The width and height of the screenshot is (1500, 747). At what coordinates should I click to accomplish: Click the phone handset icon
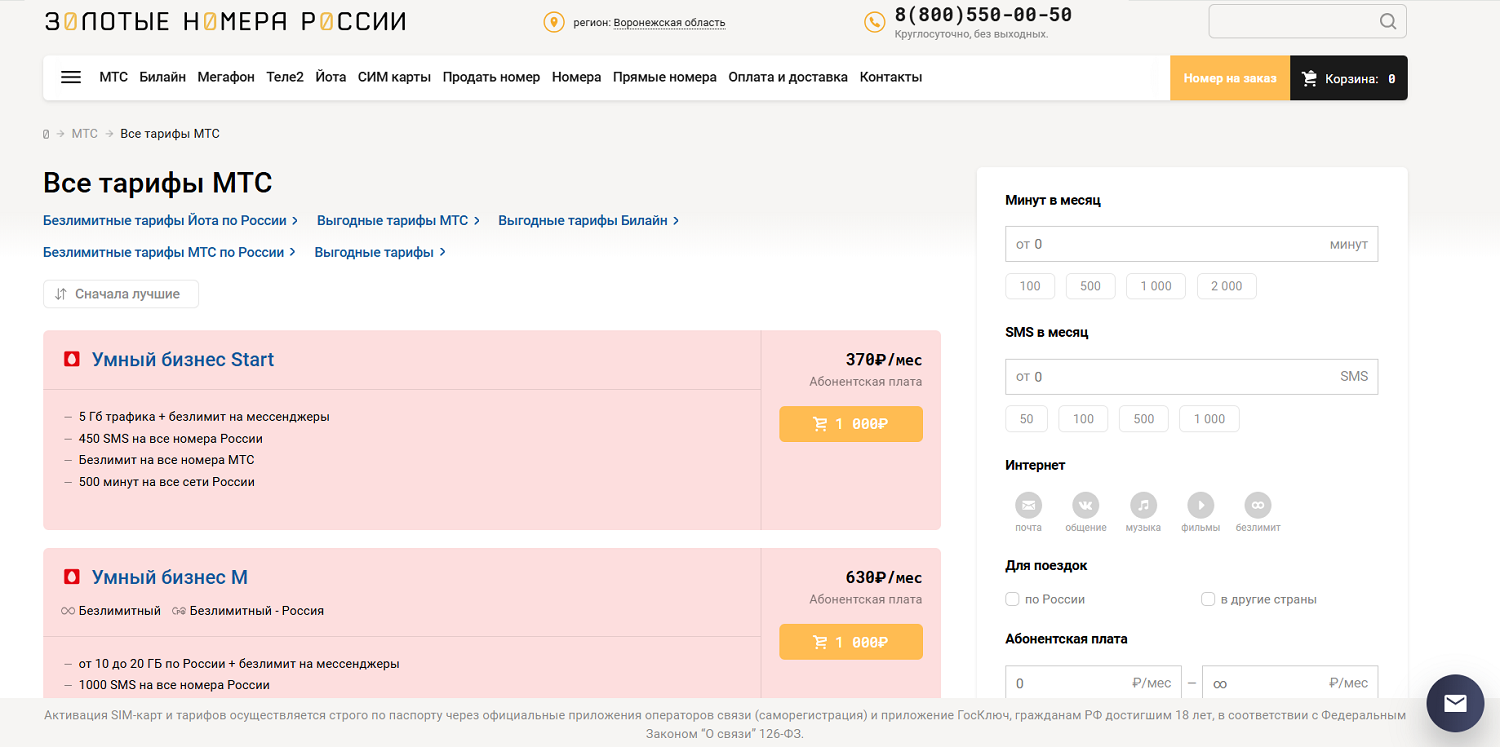(x=874, y=22)
